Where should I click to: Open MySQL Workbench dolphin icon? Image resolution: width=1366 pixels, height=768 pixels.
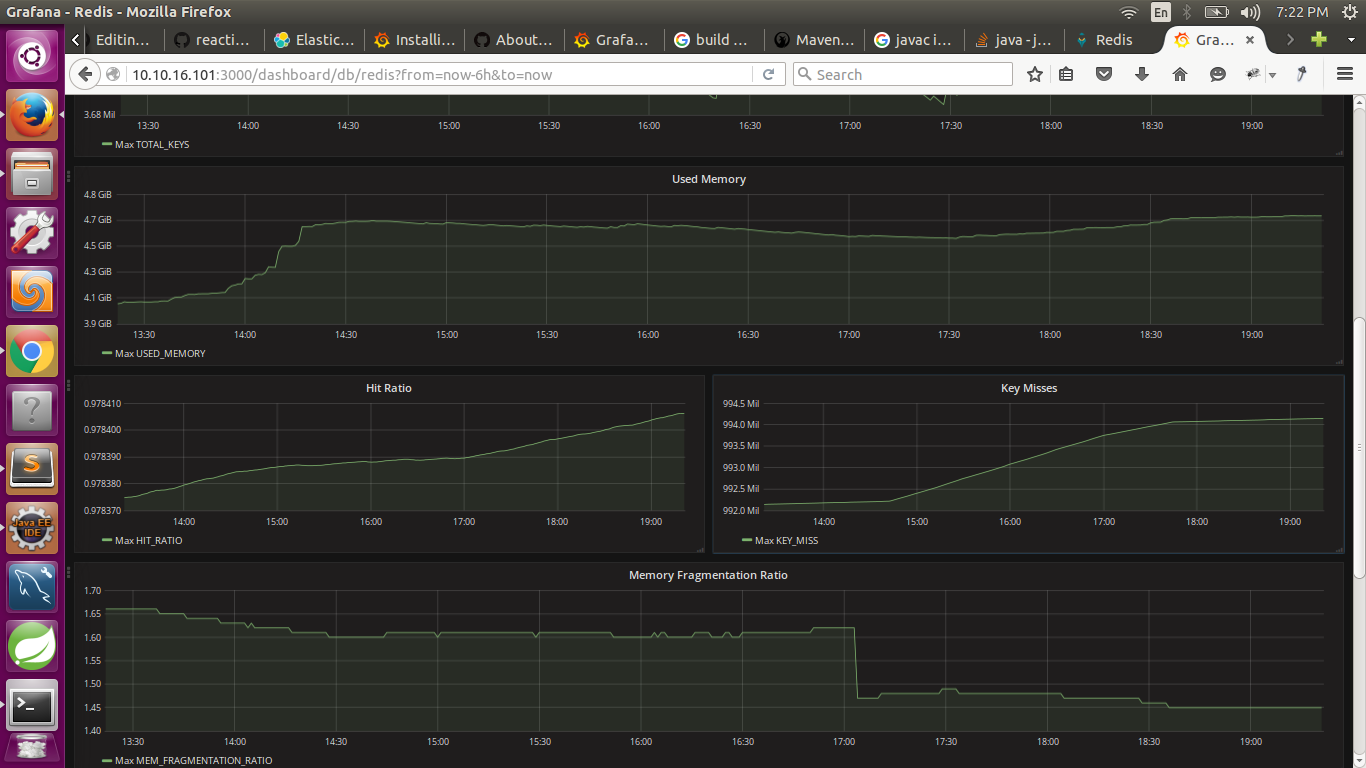(x=33, y=587)
